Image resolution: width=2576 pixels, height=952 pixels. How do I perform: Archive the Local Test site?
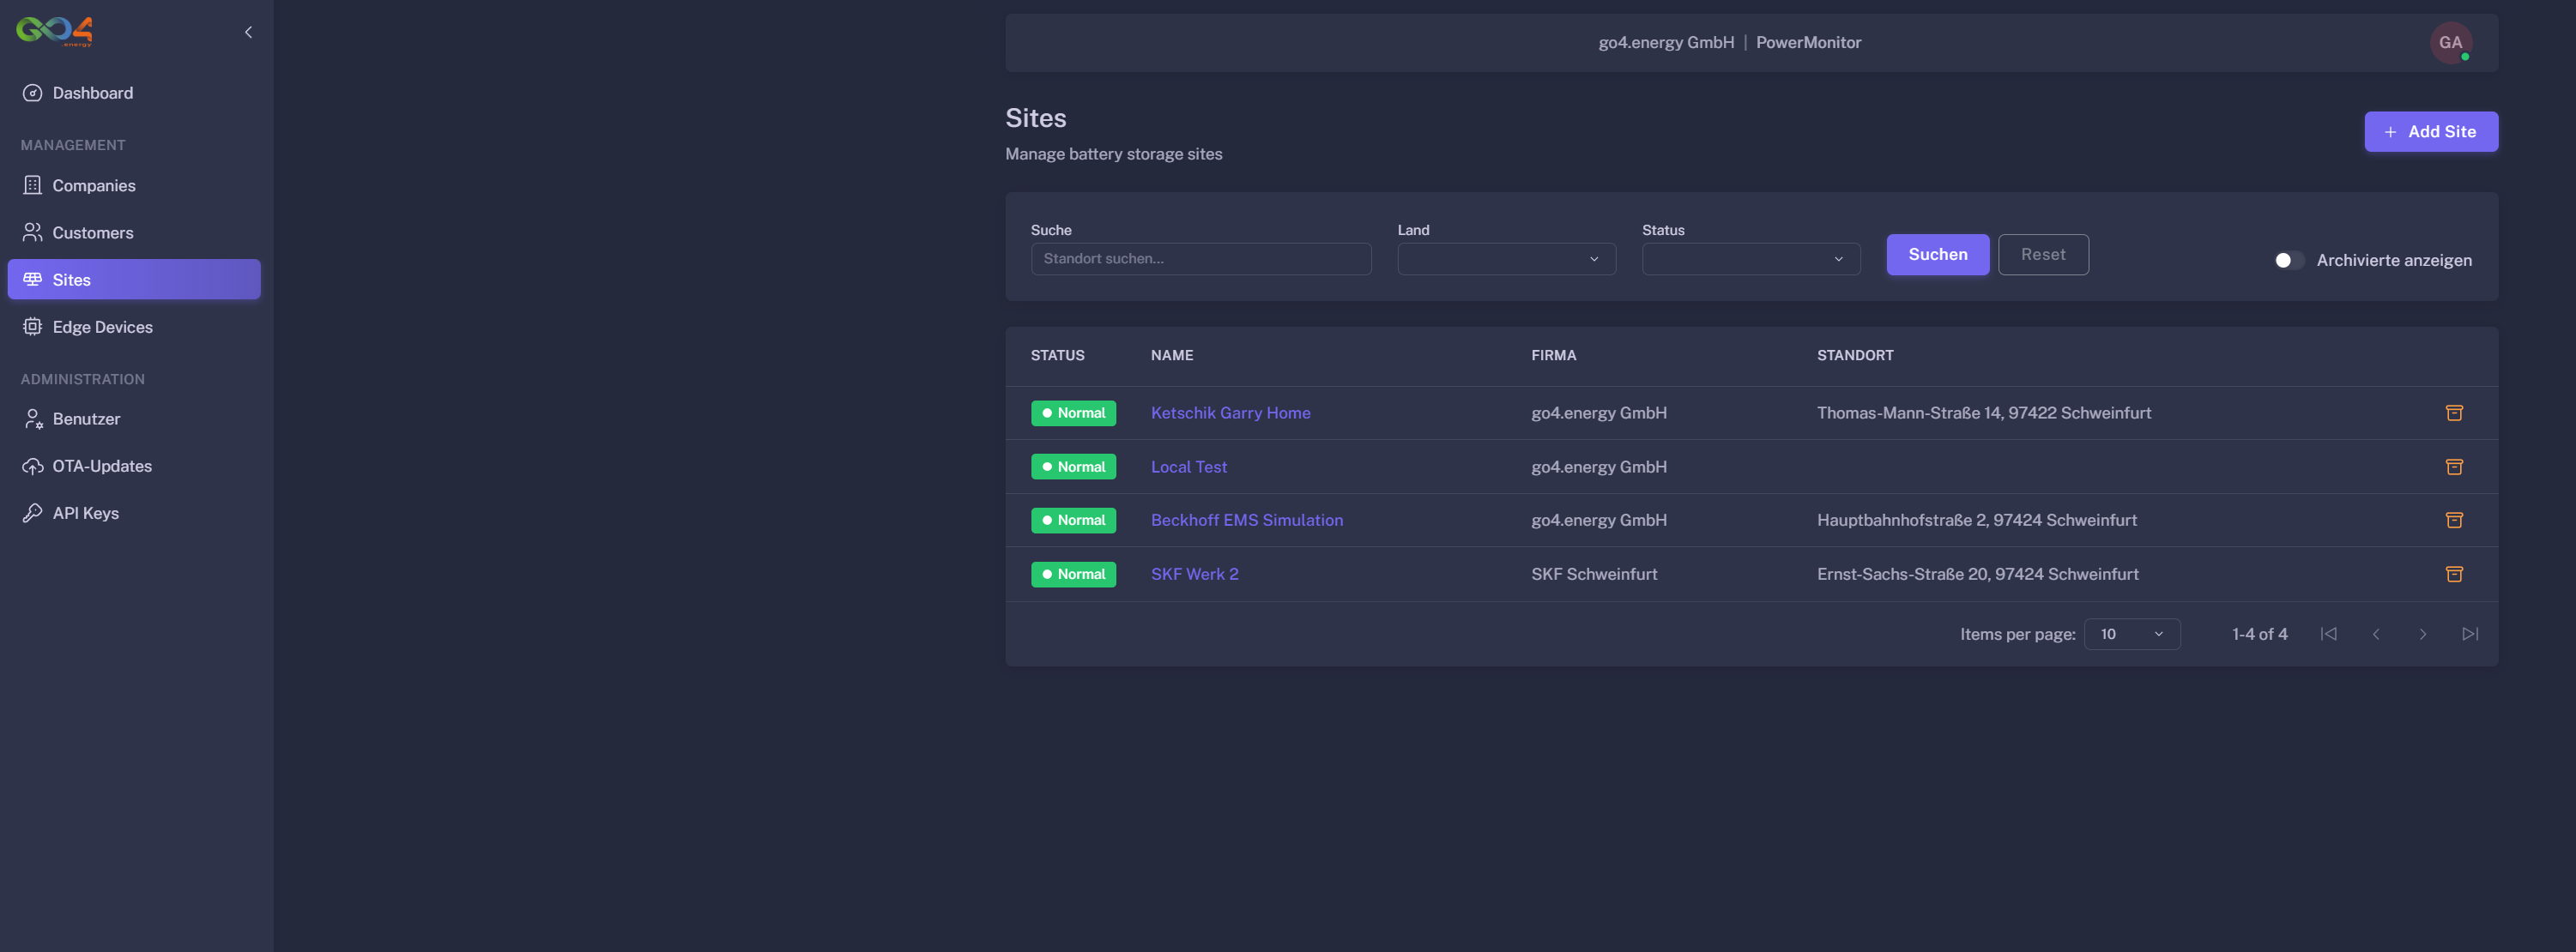pyautogui.click(x=2454, y=466)
